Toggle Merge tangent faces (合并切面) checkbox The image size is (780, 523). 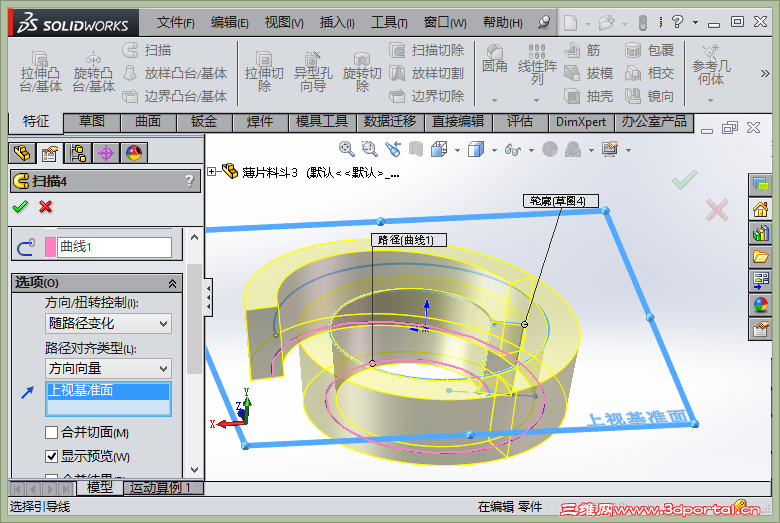[51, 432]
